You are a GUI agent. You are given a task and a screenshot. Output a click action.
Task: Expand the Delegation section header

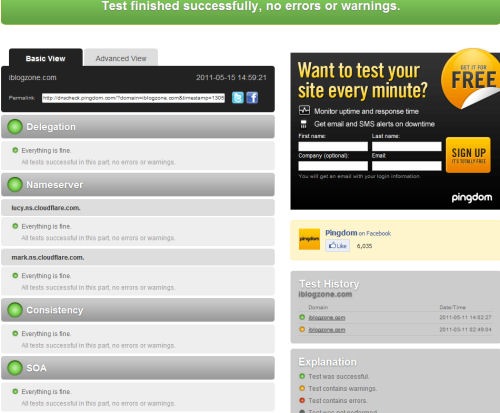coord(138,127)
